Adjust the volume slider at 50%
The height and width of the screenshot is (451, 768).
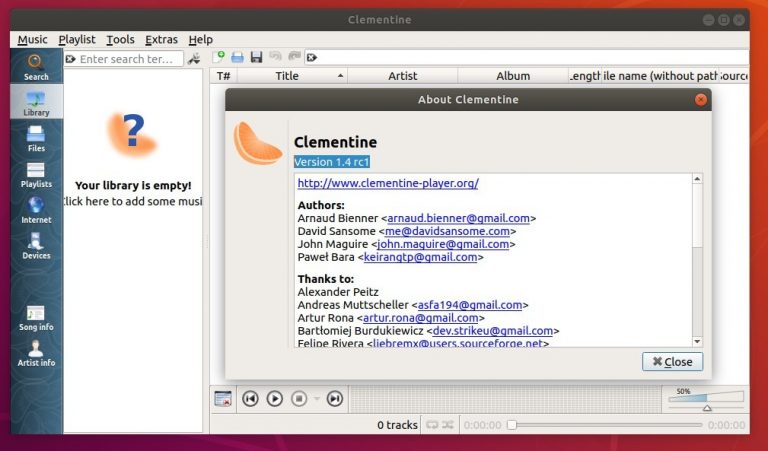706,400
